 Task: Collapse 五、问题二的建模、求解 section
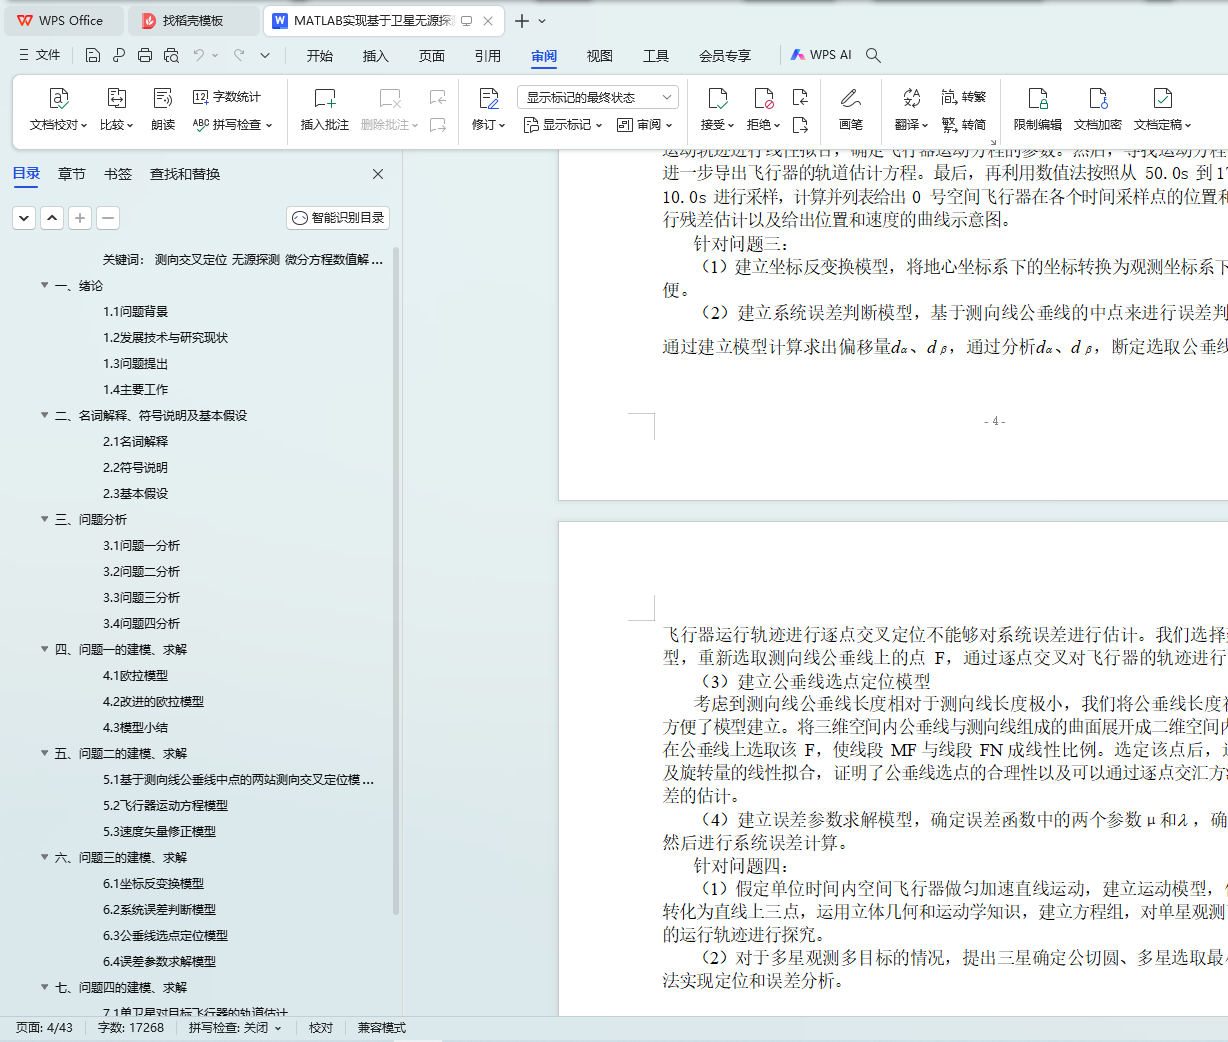(44, 753)
